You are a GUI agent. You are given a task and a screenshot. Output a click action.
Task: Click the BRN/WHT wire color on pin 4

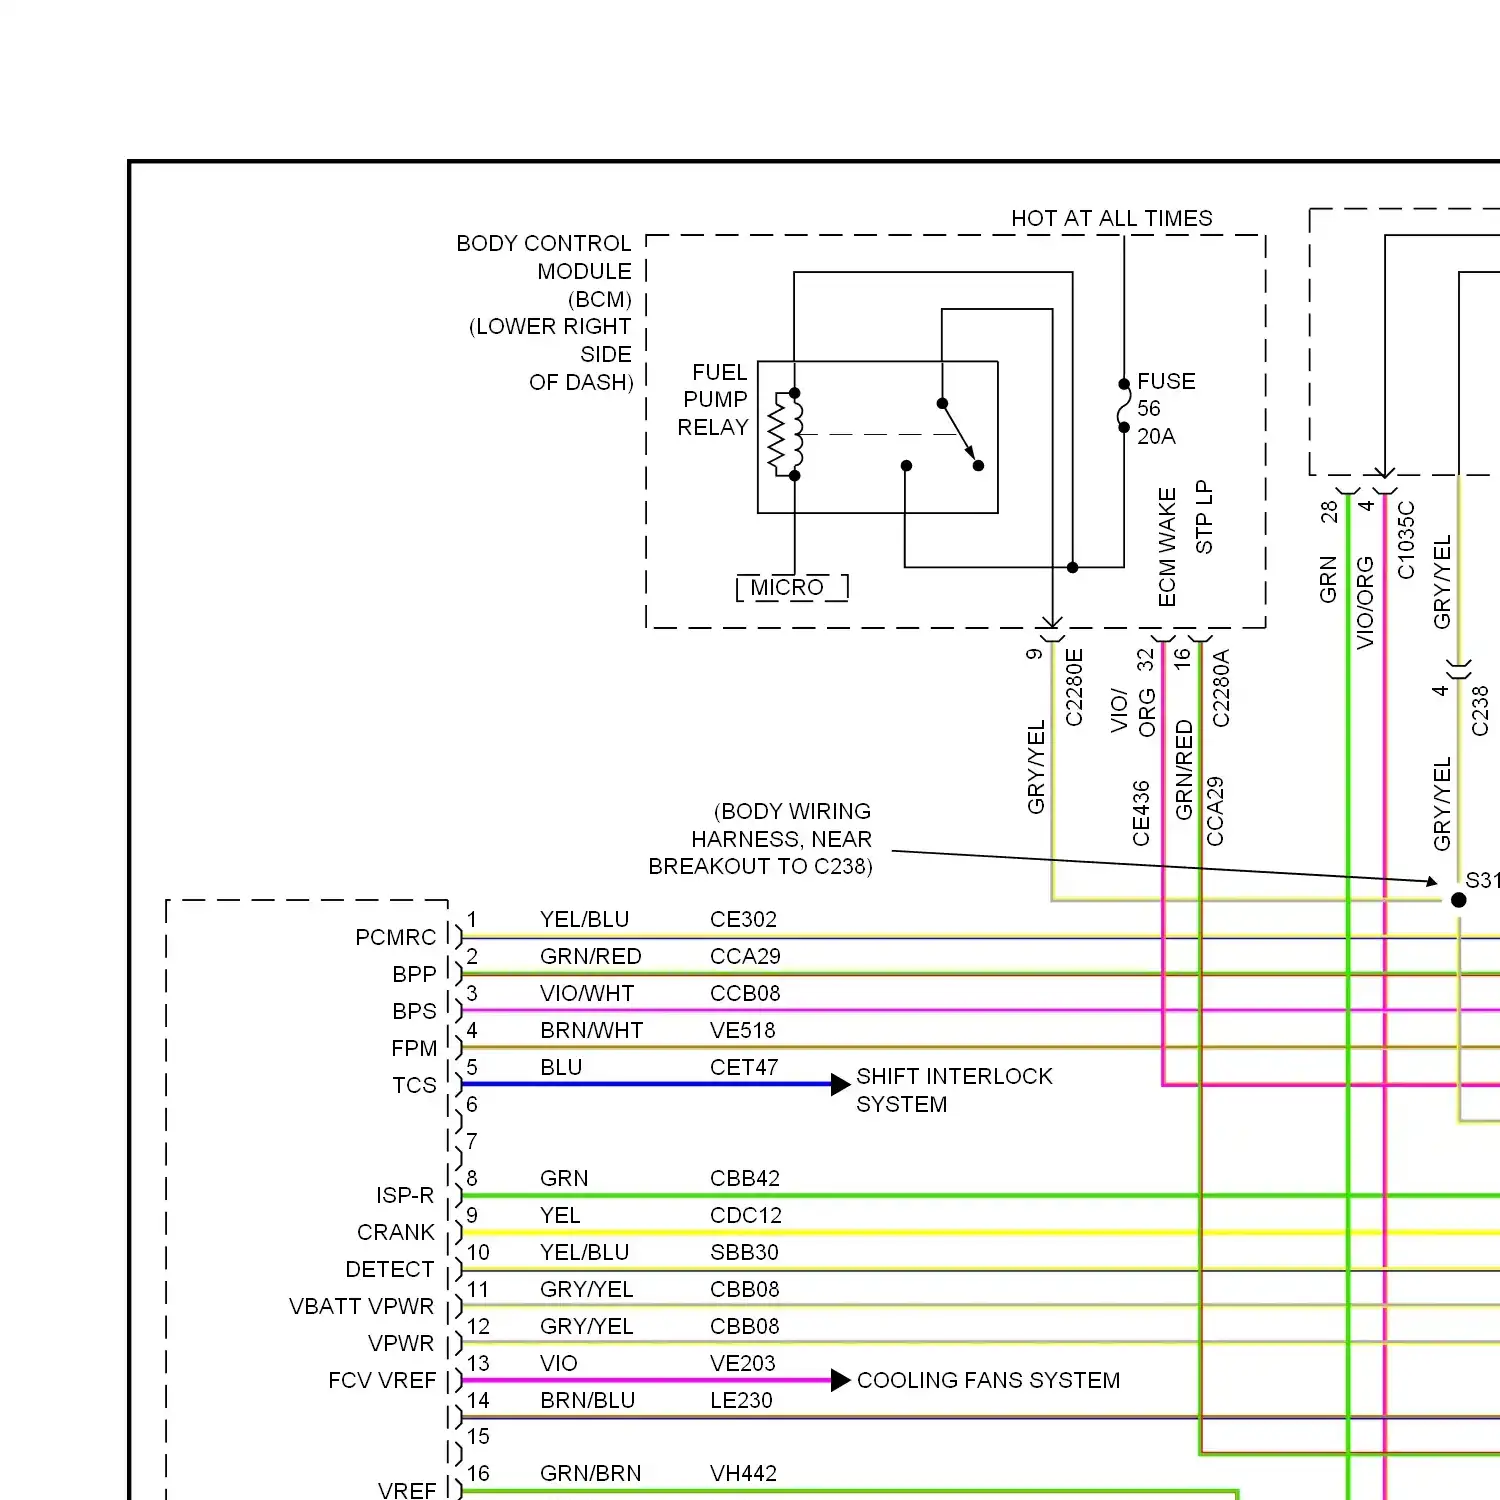pos(591,1030)
